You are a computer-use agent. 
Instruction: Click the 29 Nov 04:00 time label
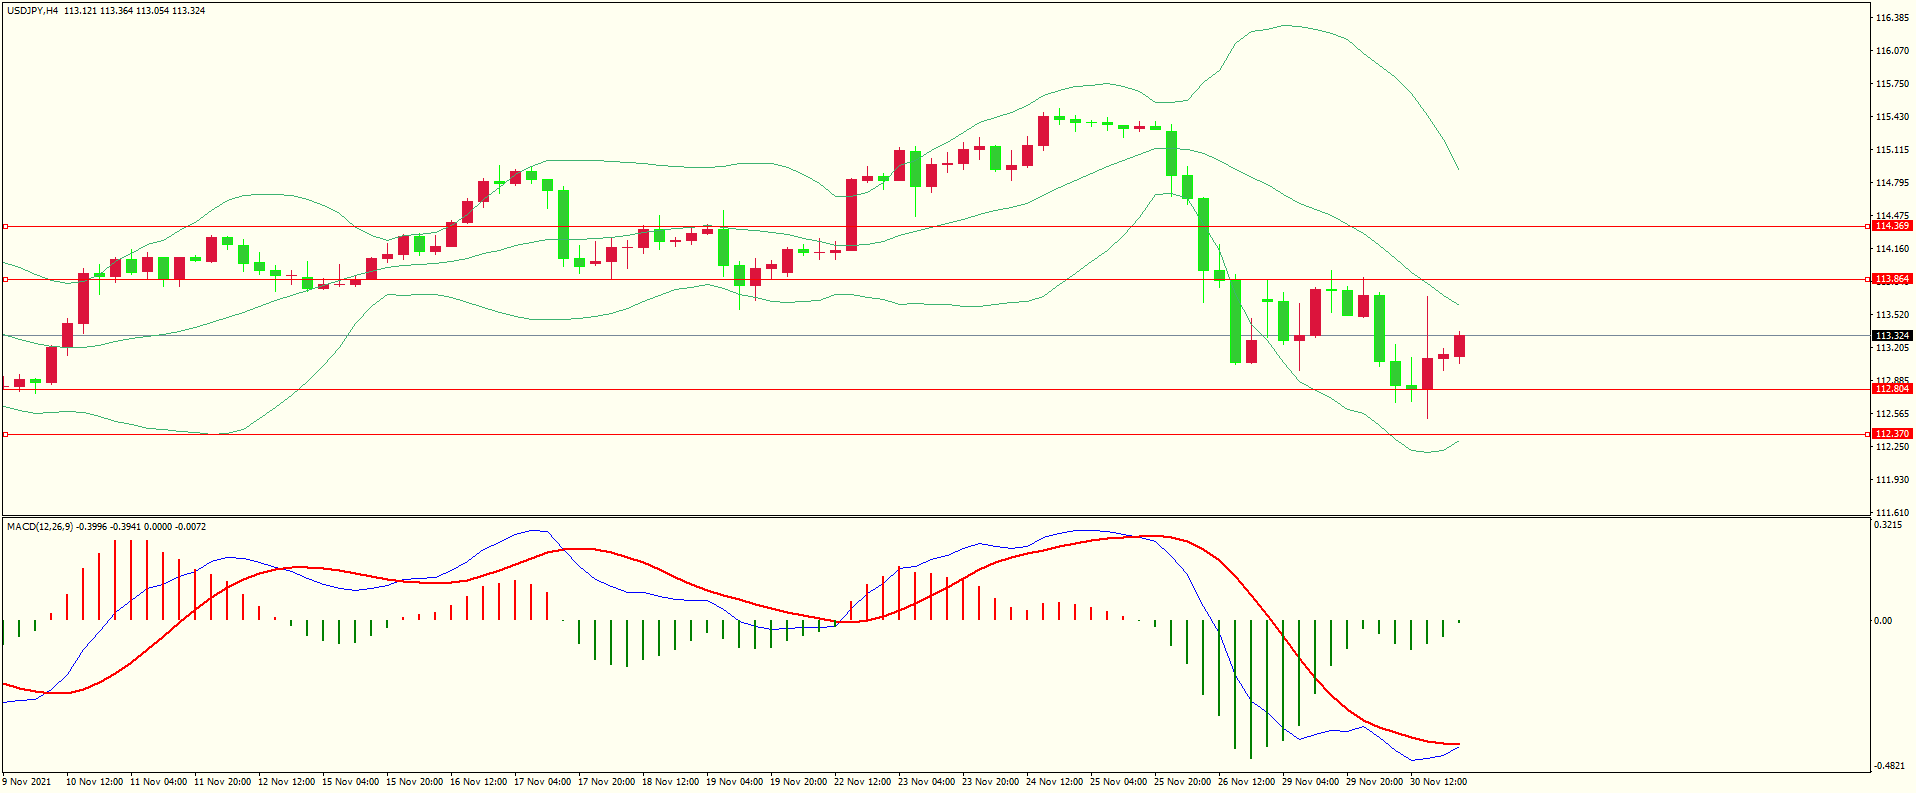click(1311, 782)
